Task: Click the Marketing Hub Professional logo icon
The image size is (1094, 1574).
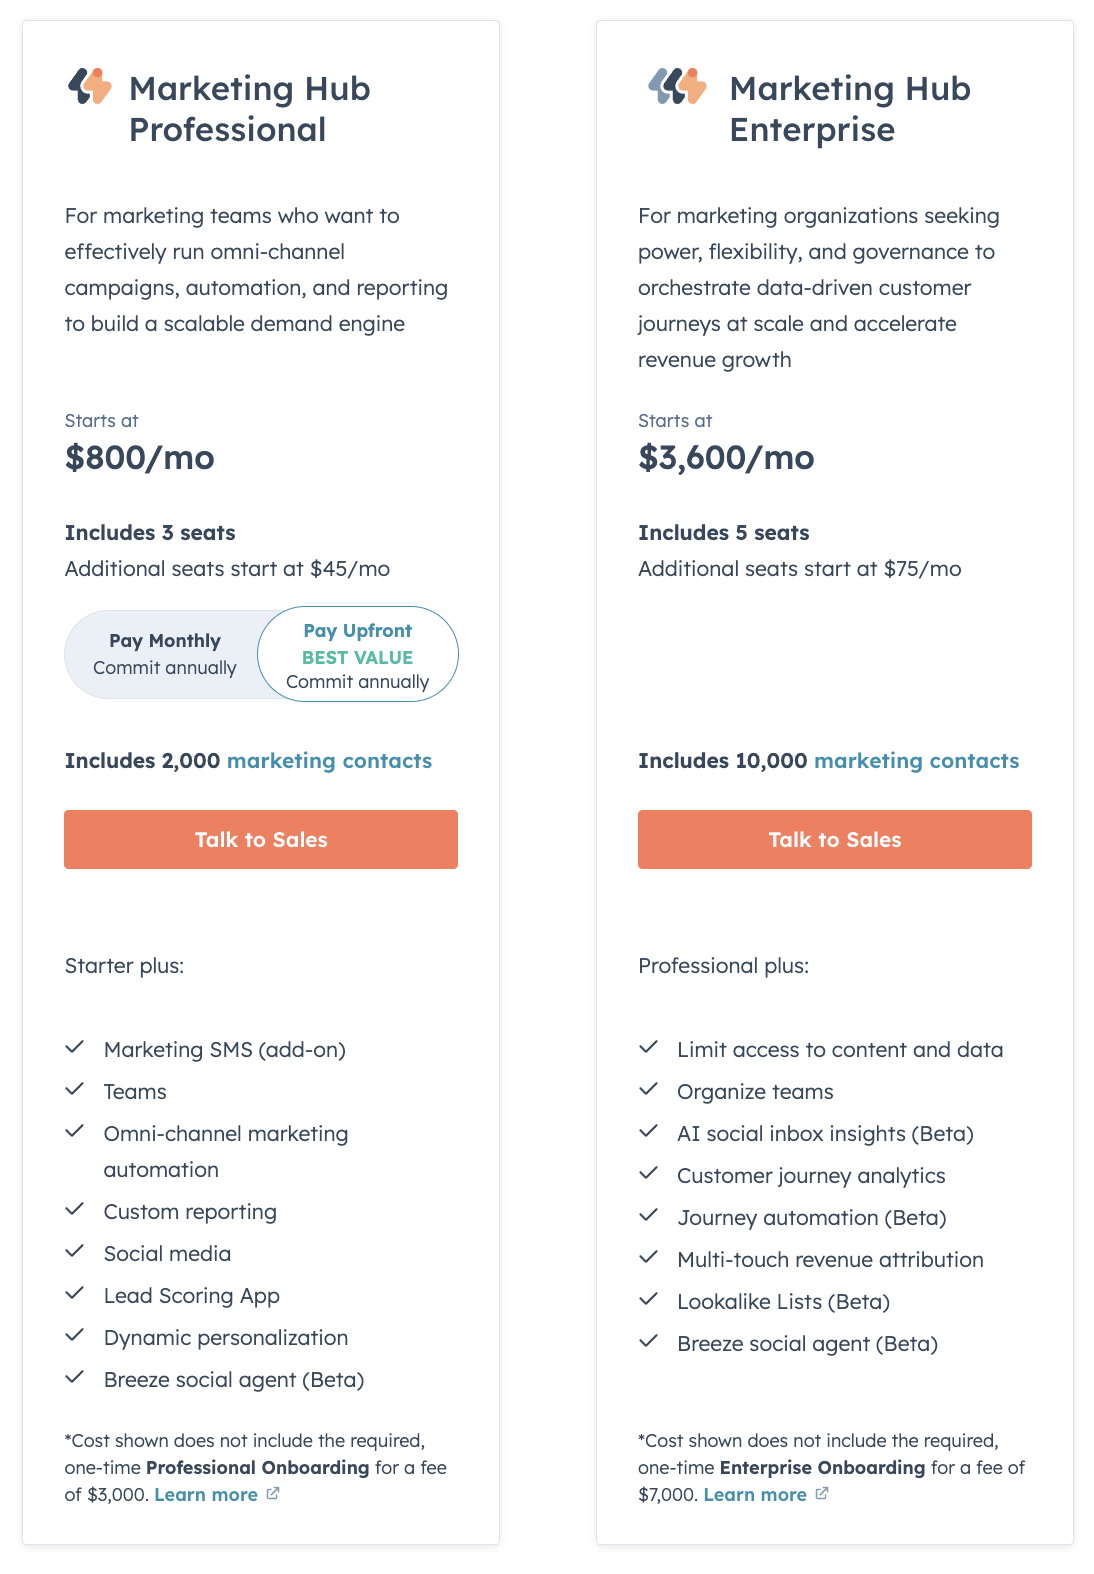Action: click(90, 87)
